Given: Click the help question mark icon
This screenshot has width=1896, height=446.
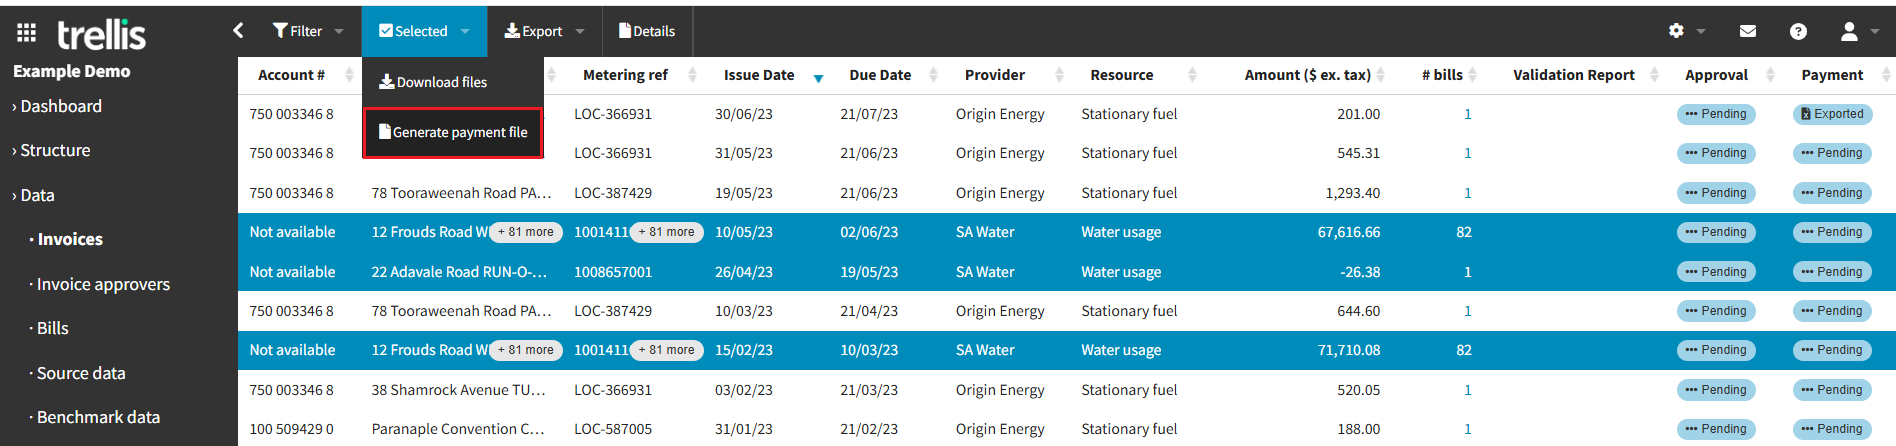Looking at the screenshot, I should [x=1798, y=31].
